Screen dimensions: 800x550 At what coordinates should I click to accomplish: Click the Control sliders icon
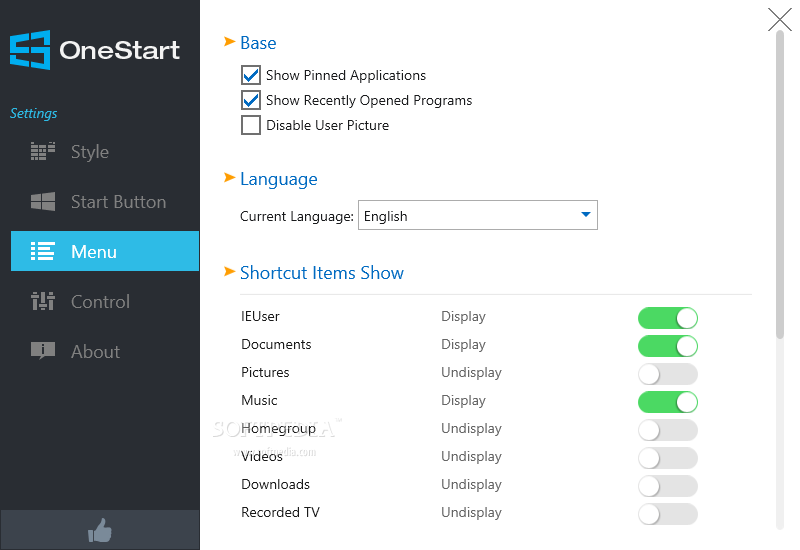coord(43,301)
